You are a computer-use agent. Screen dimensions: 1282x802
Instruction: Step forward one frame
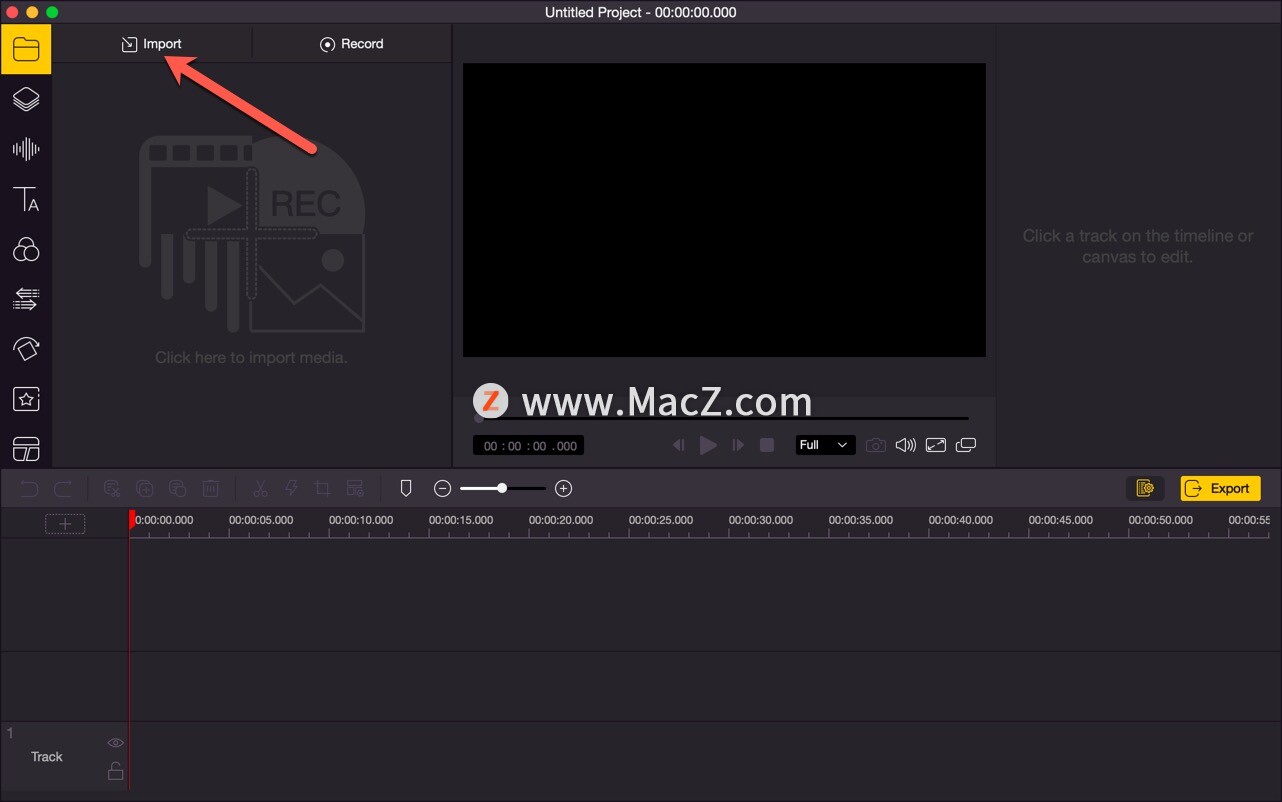tap(738, 445)
